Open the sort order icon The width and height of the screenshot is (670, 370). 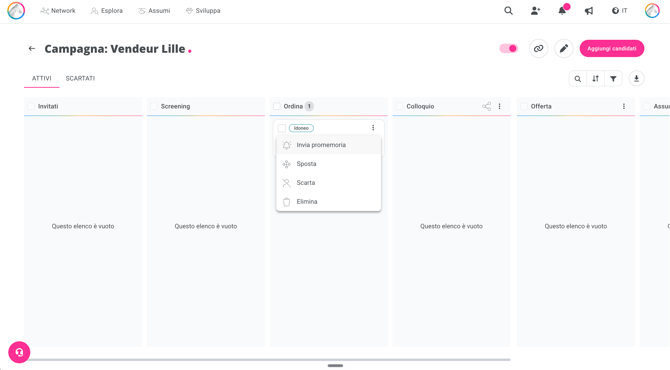(595, 79)
